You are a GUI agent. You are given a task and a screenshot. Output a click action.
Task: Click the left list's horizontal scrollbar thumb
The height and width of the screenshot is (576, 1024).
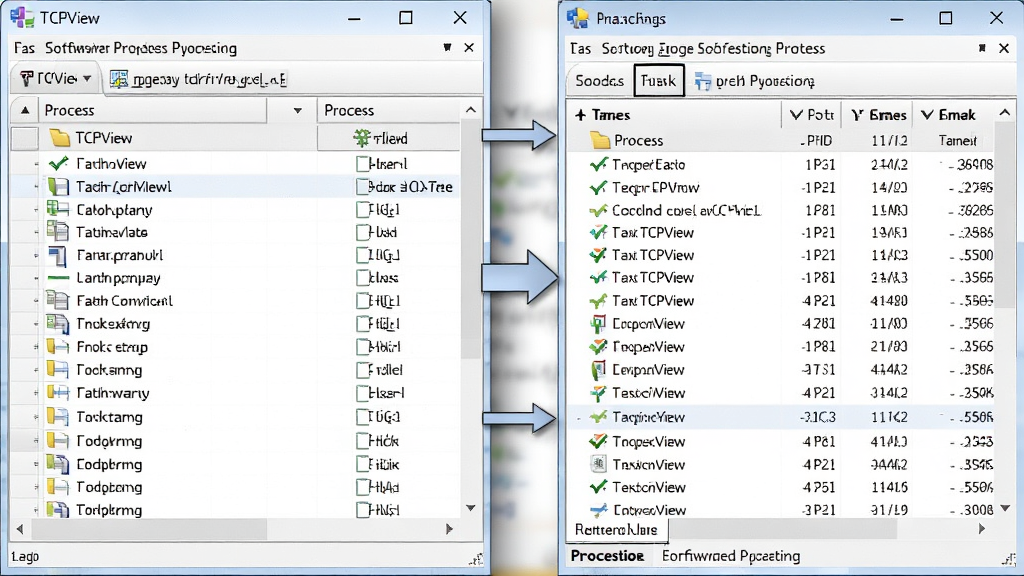149,529
